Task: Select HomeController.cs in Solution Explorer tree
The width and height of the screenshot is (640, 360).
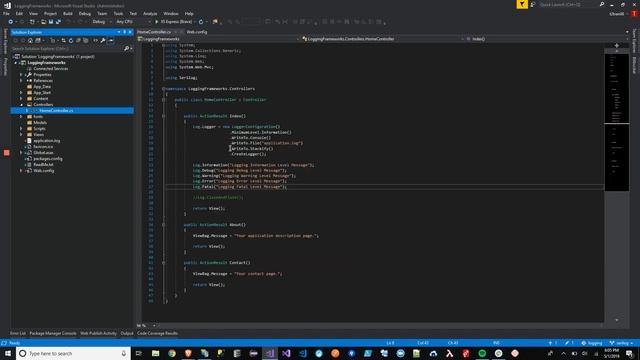Action: point(56,111)
